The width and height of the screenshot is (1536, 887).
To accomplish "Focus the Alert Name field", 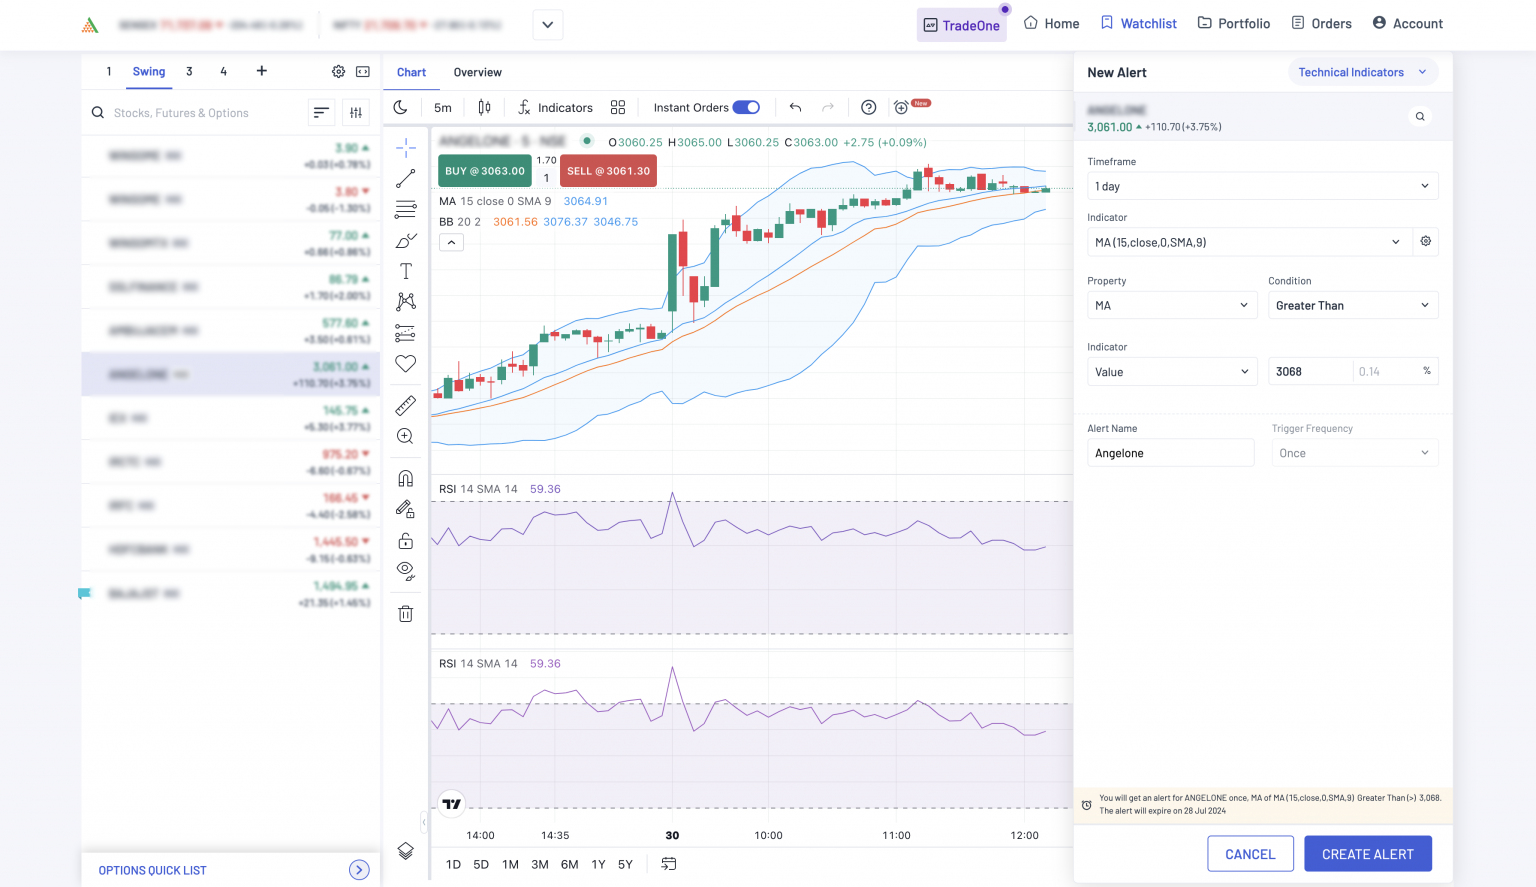I will click(1170, 453).
